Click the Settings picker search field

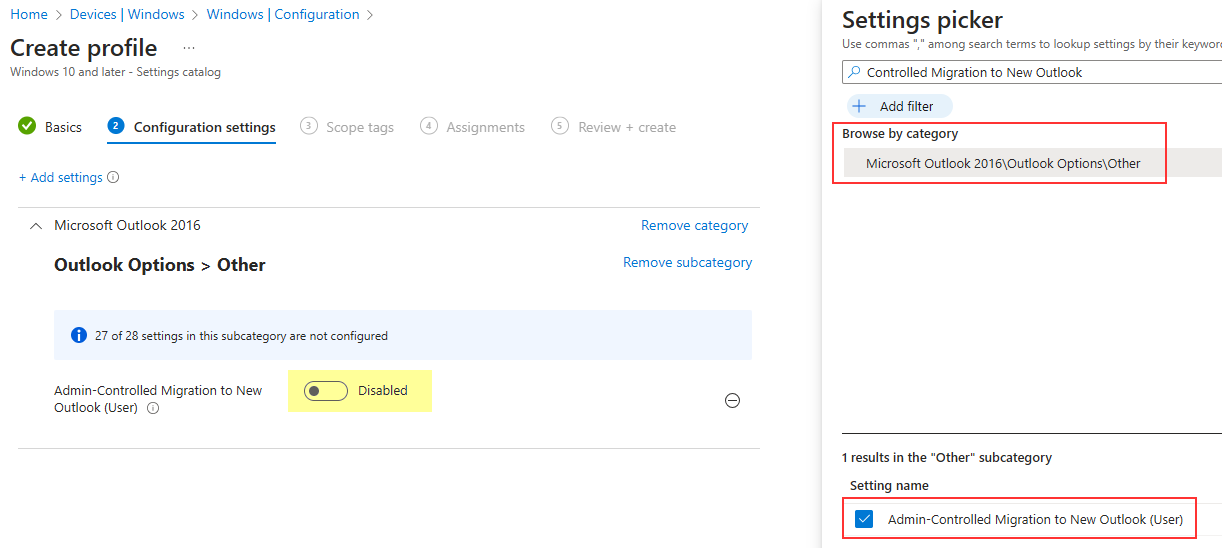pyautogui.click(x=1032, y=72)
